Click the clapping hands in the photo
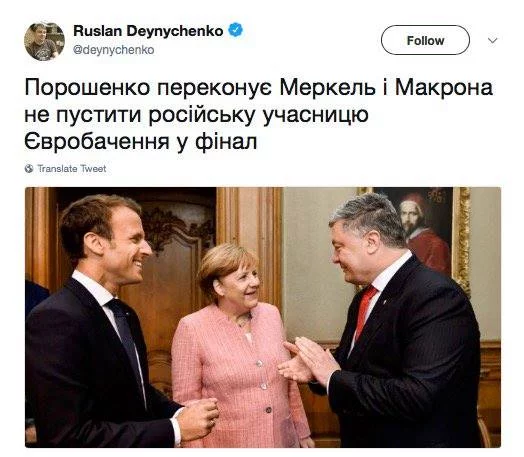Image resolution: width=524 pixels, height=457 pixels. 308,361
